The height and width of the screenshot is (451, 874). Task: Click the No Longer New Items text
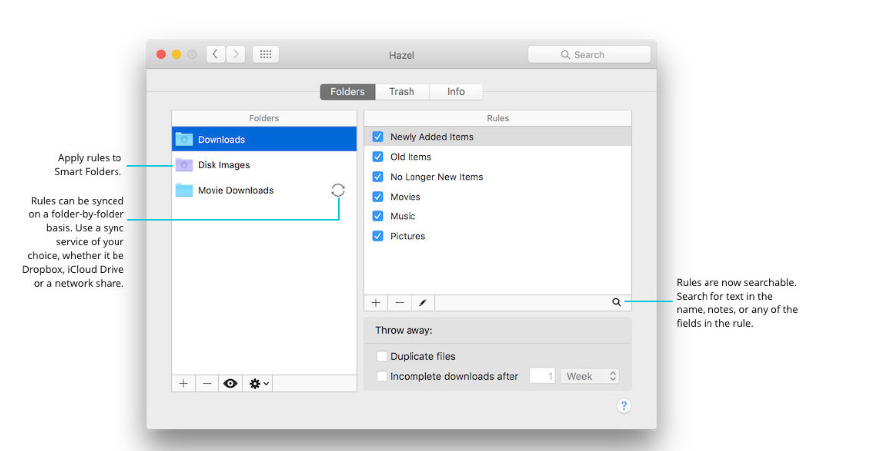(x=436, y=177)
